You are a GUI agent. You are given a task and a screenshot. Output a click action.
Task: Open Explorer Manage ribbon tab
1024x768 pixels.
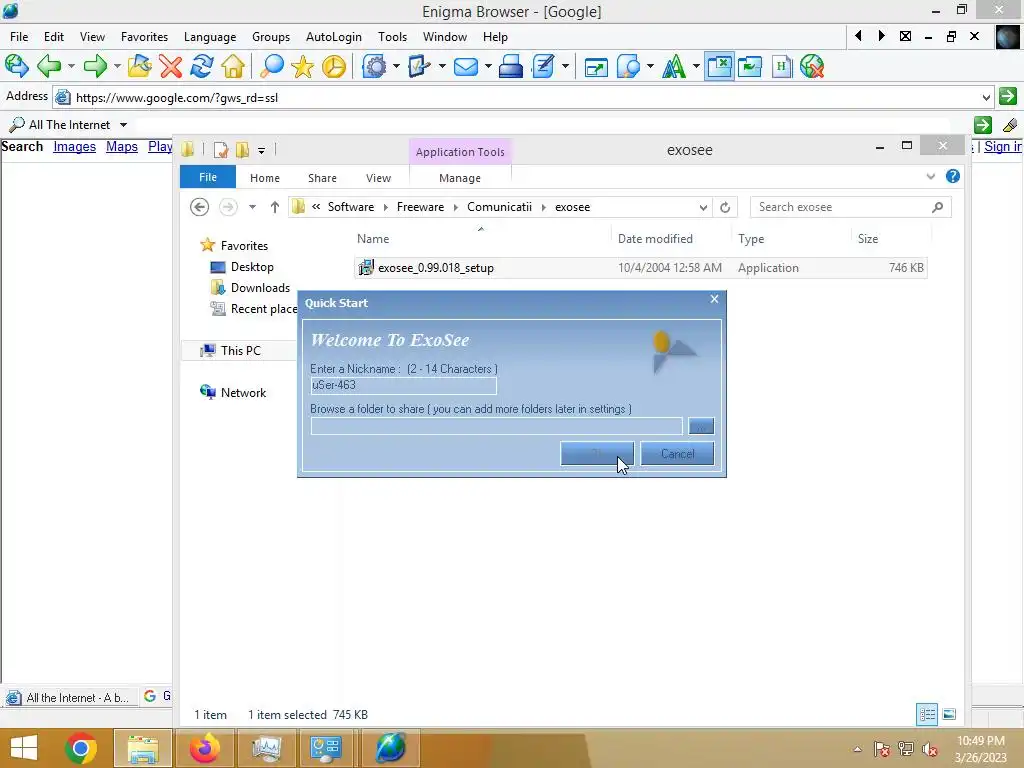click(x=460, y=178)
